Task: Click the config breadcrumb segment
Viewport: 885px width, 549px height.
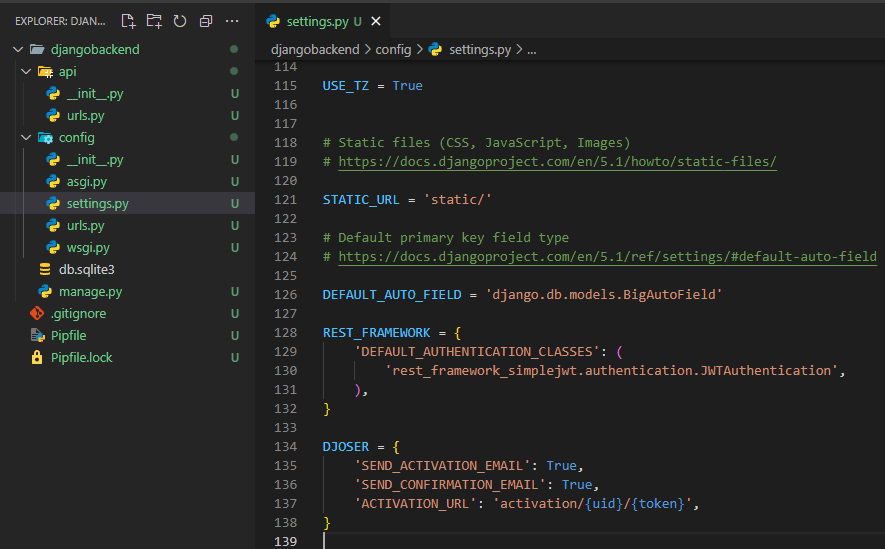Action: [x=393, y=49]
